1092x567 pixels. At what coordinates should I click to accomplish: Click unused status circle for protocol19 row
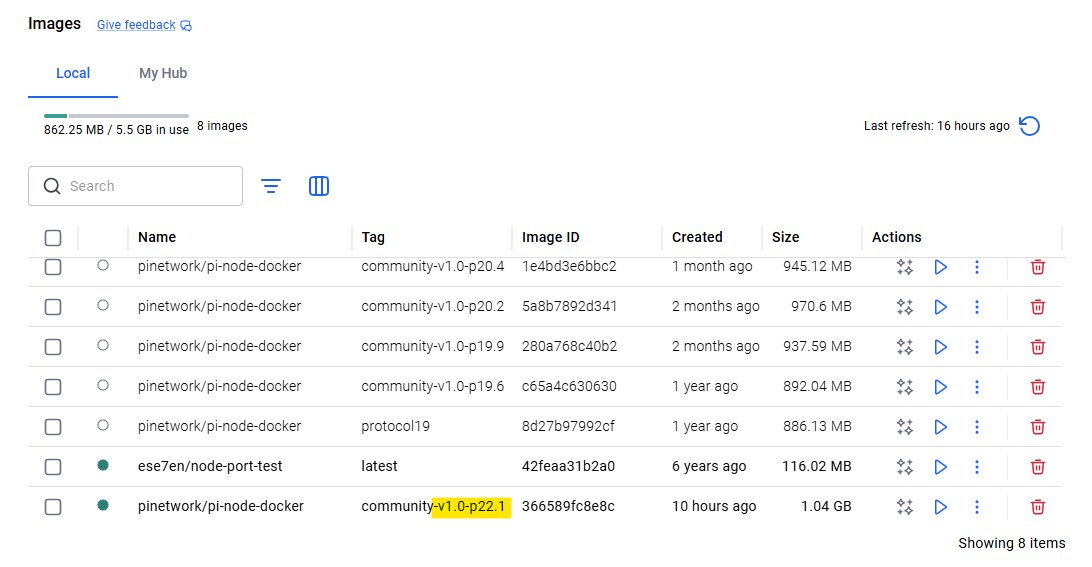pyautogui.click(x=103, y=425)
